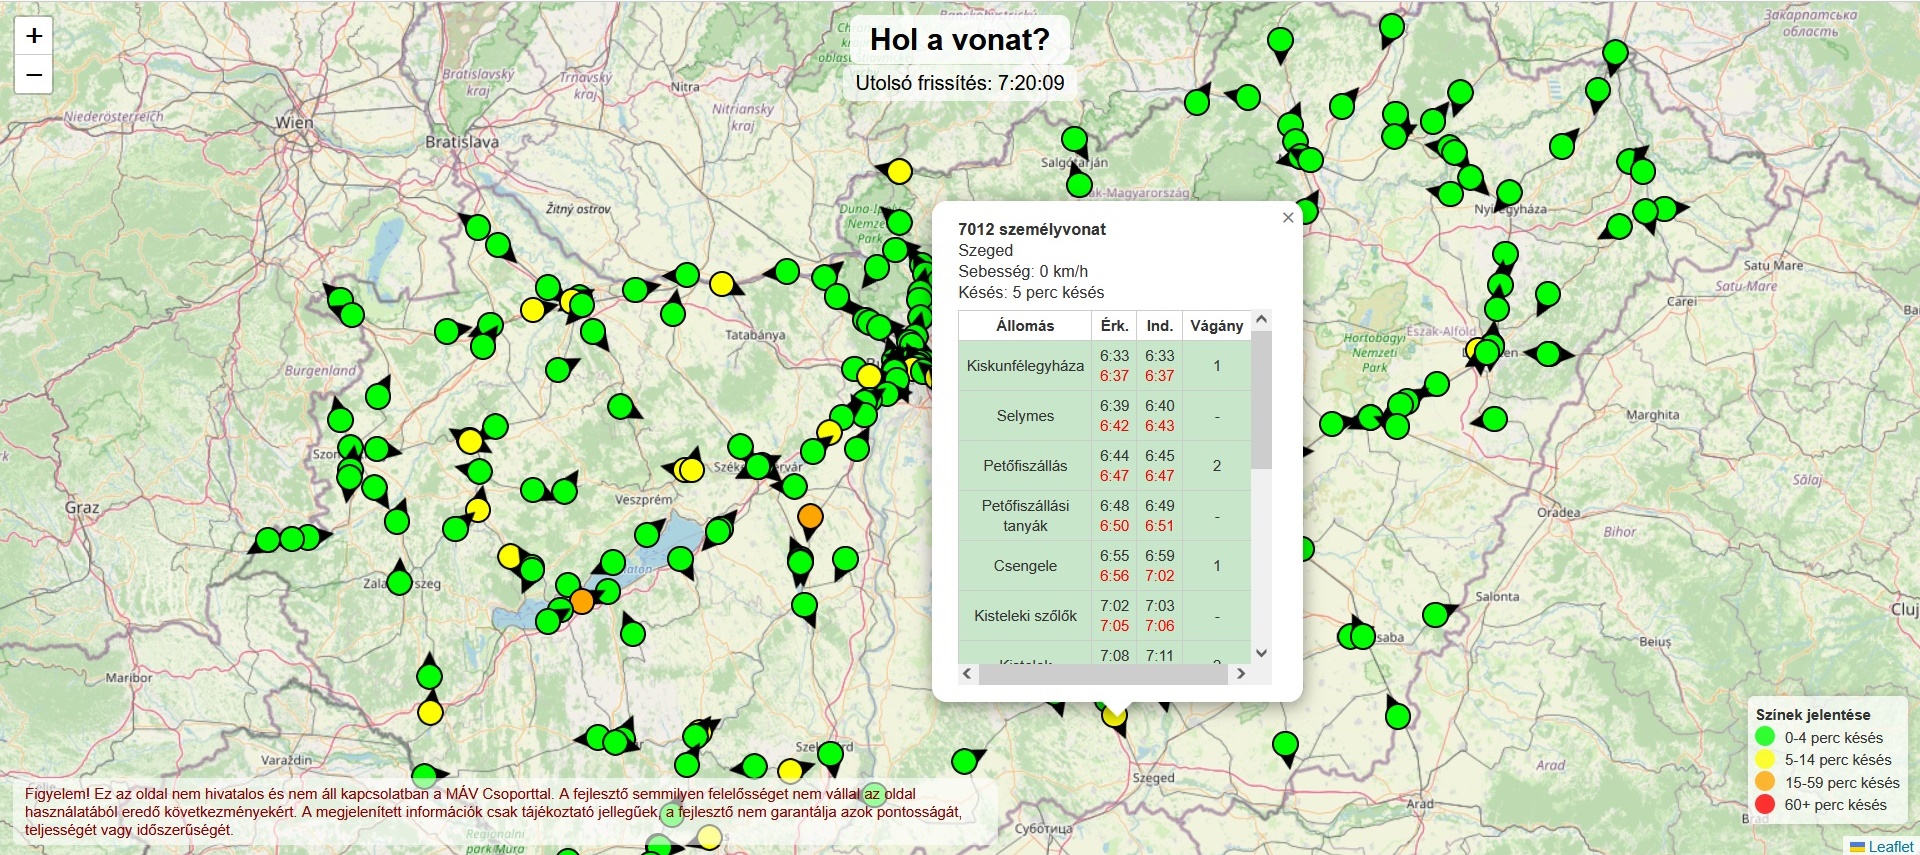Select the orange train marker south of Székesfehérvár

(x=810, y=516)
